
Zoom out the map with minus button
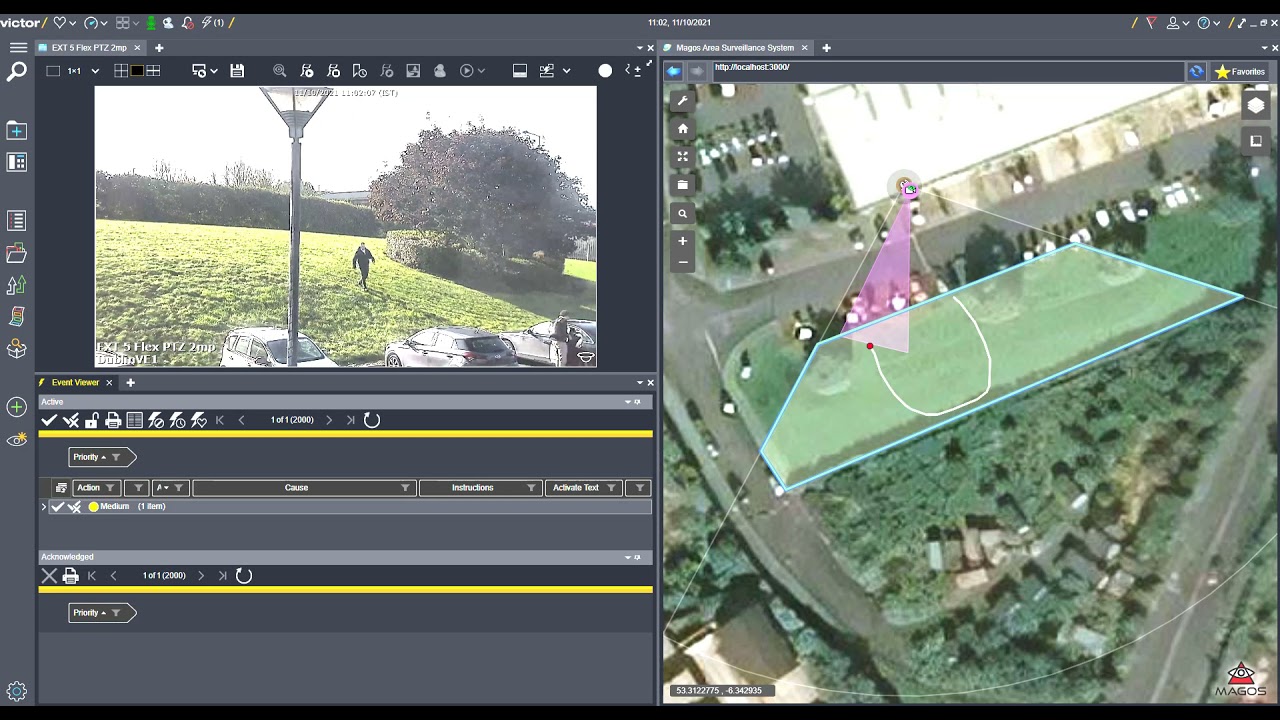[683, 262]
